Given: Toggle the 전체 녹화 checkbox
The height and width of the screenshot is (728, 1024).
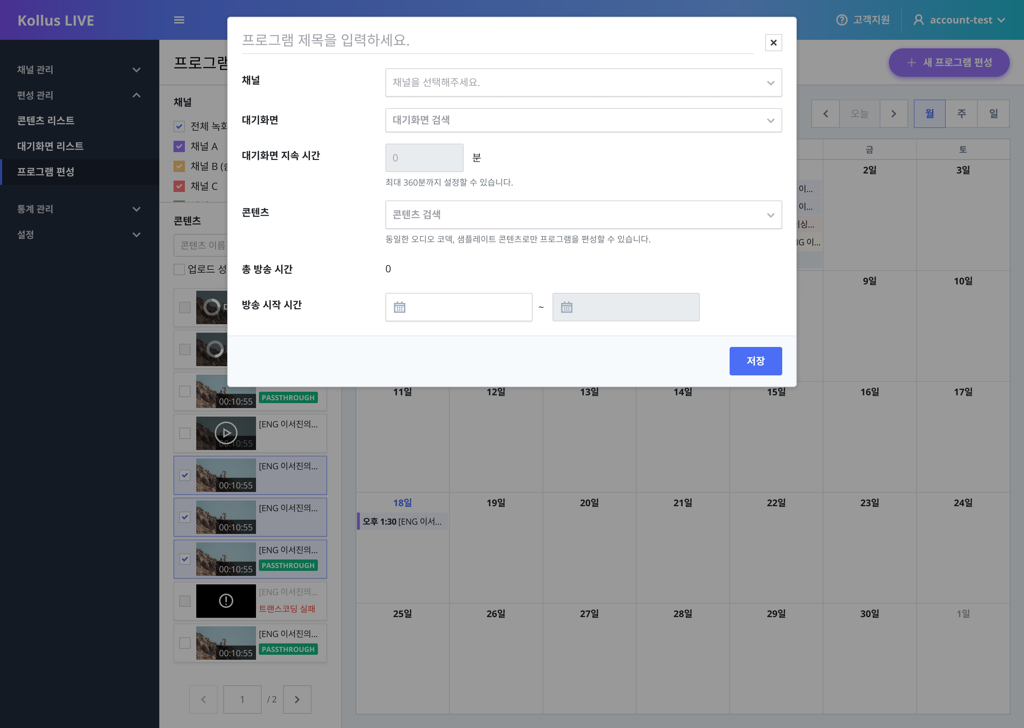Looking at the screenshot, I should [179, 126].
